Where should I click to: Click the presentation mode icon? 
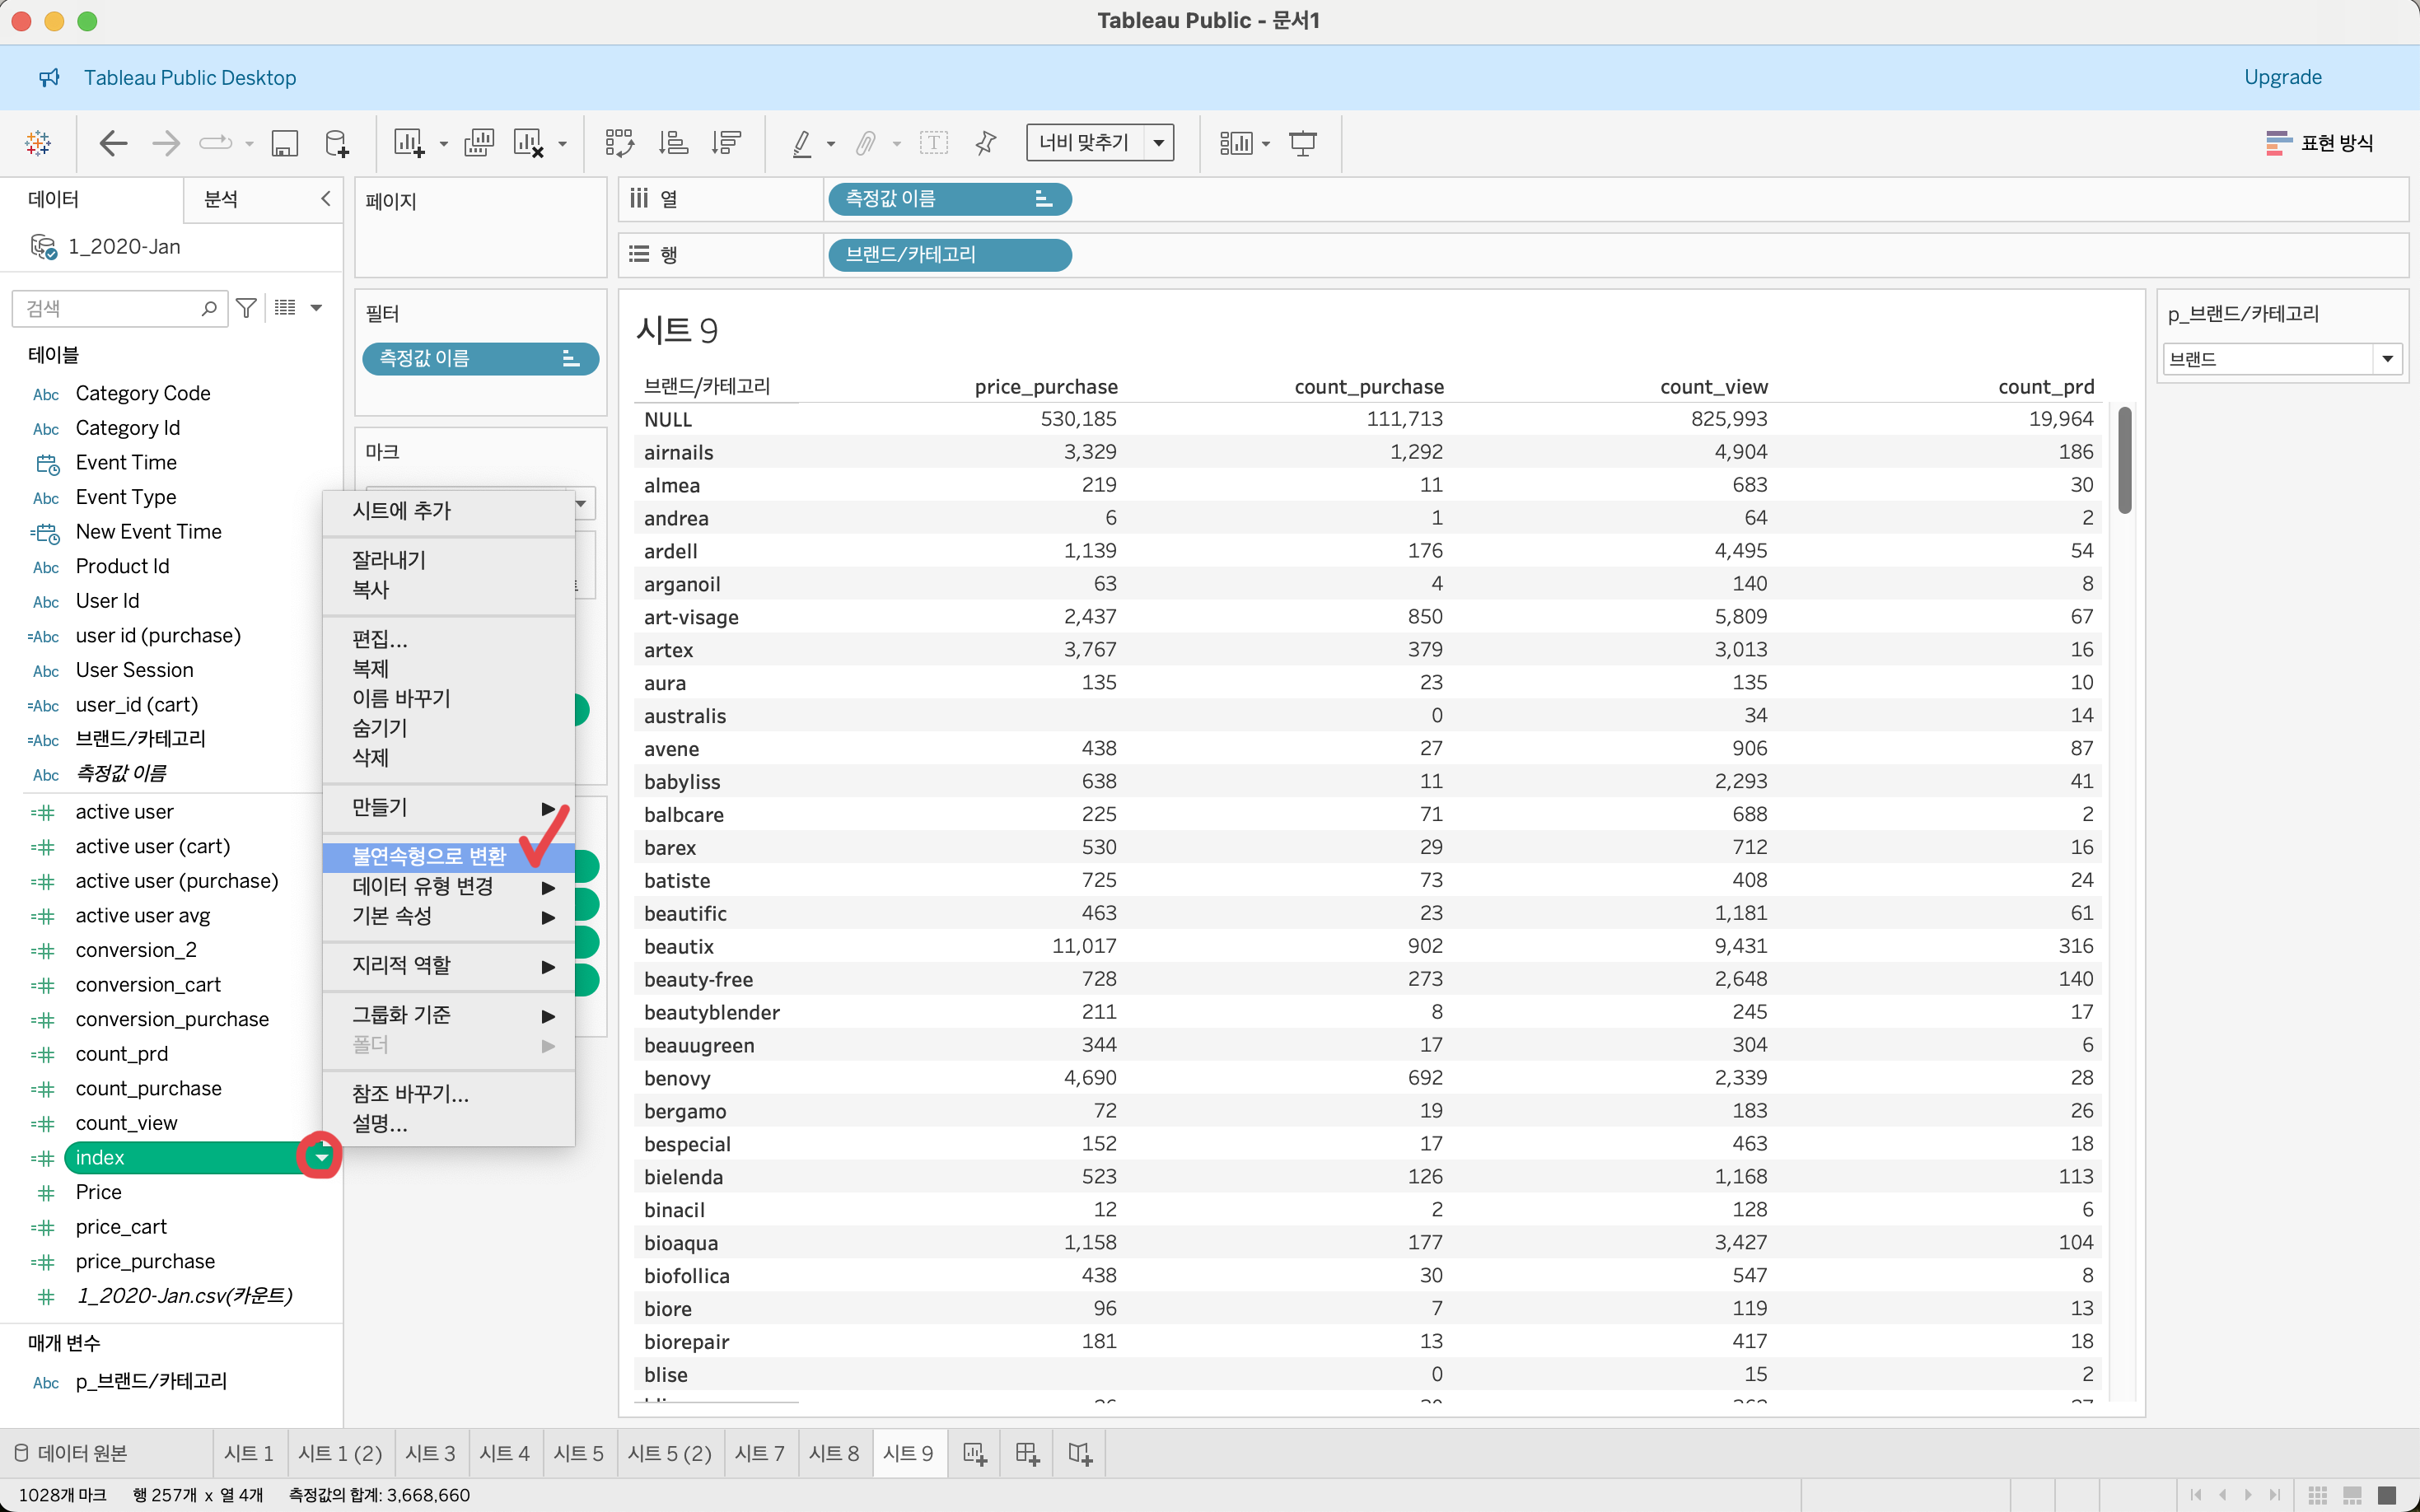click(x=1302, y=143)
